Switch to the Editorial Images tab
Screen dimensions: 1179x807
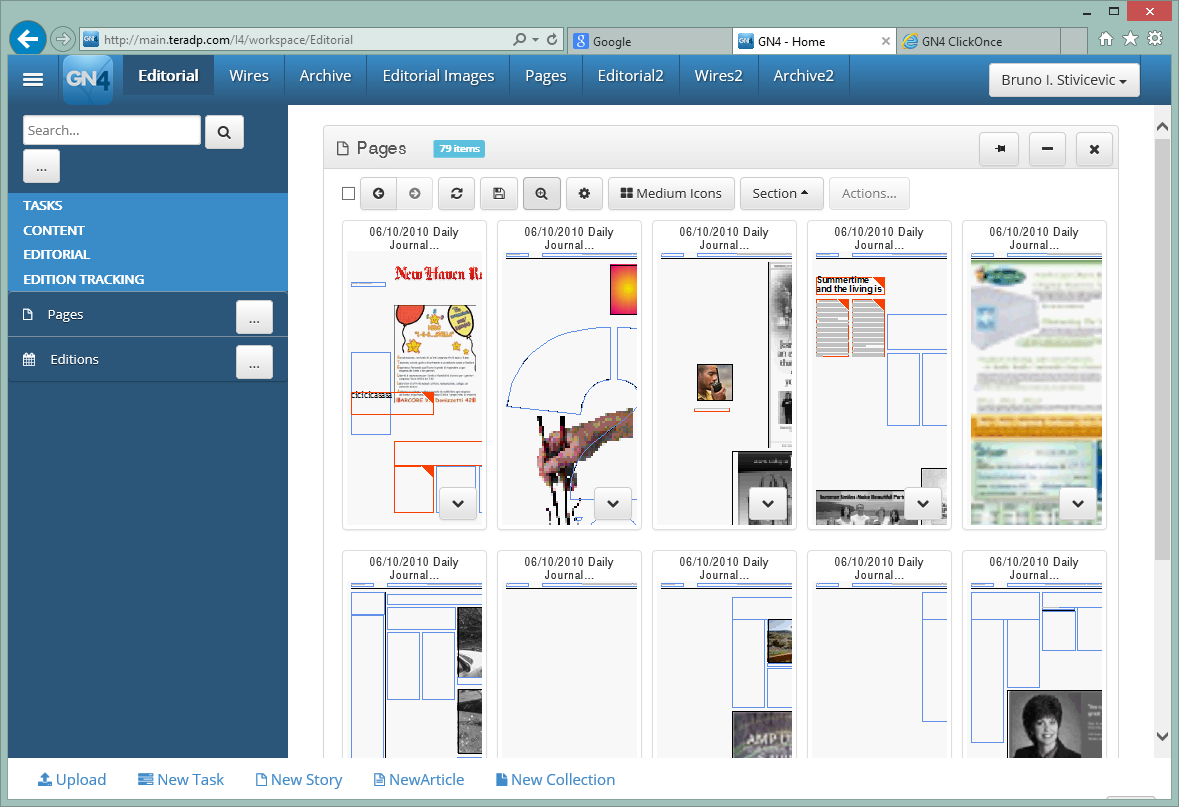[438, 76]
